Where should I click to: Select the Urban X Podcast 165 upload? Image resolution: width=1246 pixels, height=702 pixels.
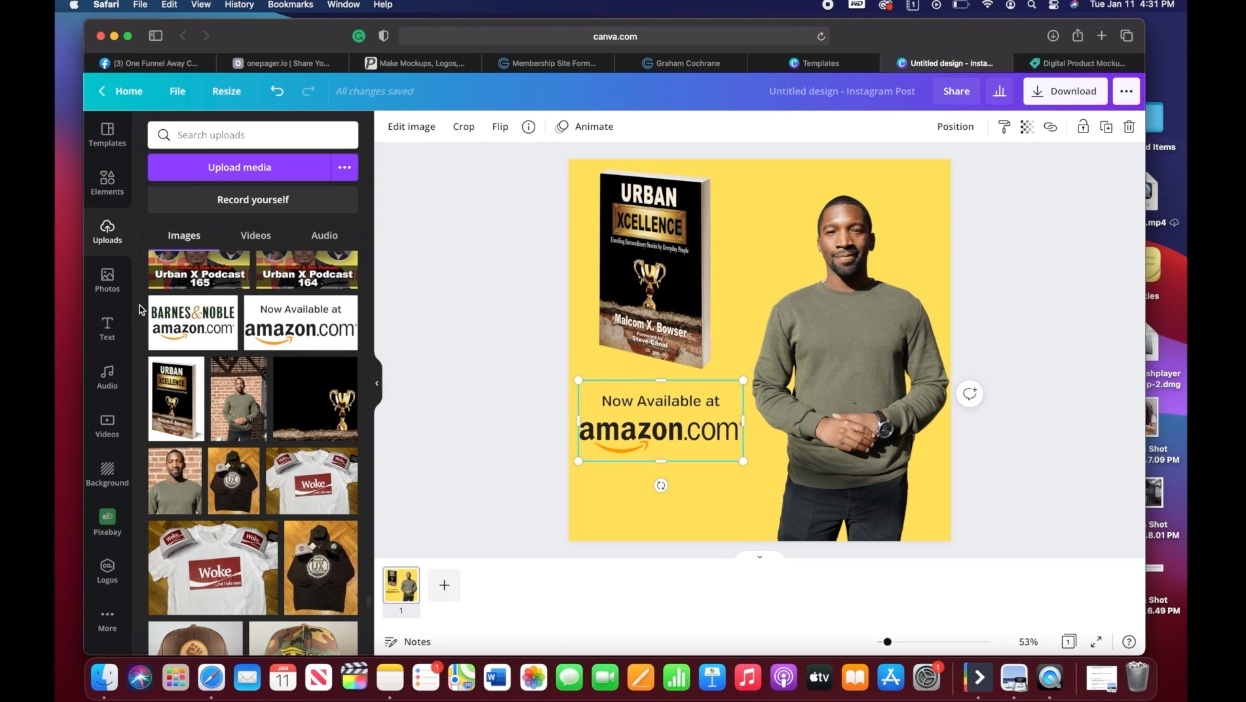[x=199, y=270]
